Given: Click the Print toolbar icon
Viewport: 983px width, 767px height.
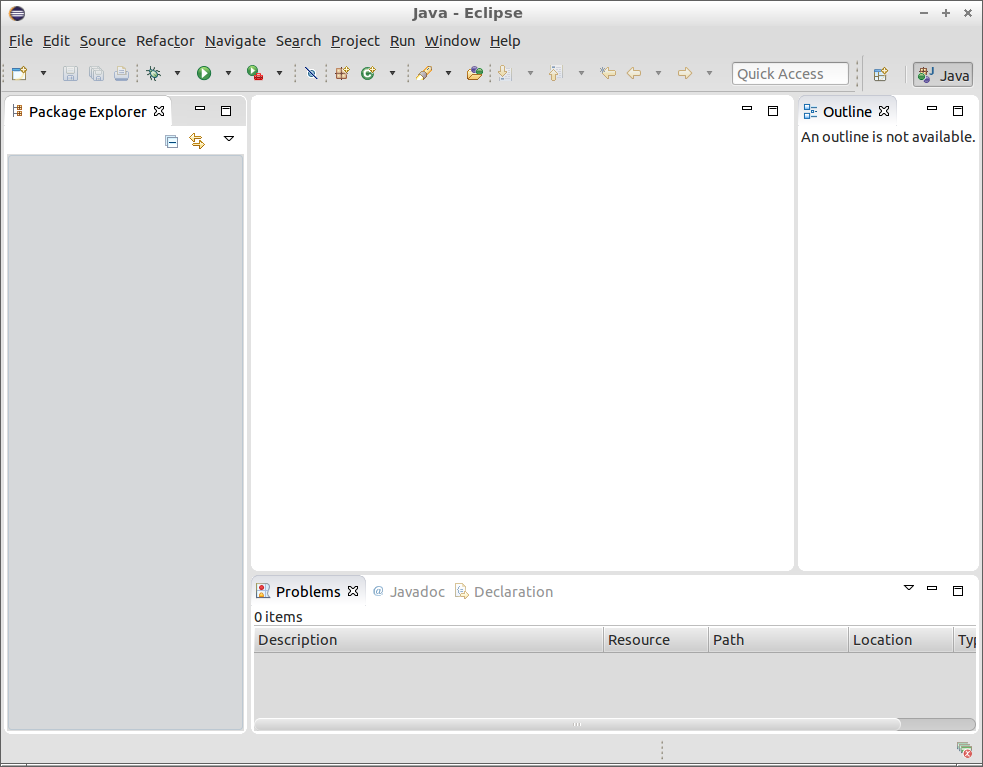Looking at the screenshot, I should pyautogui.click(x=122, y=73).
